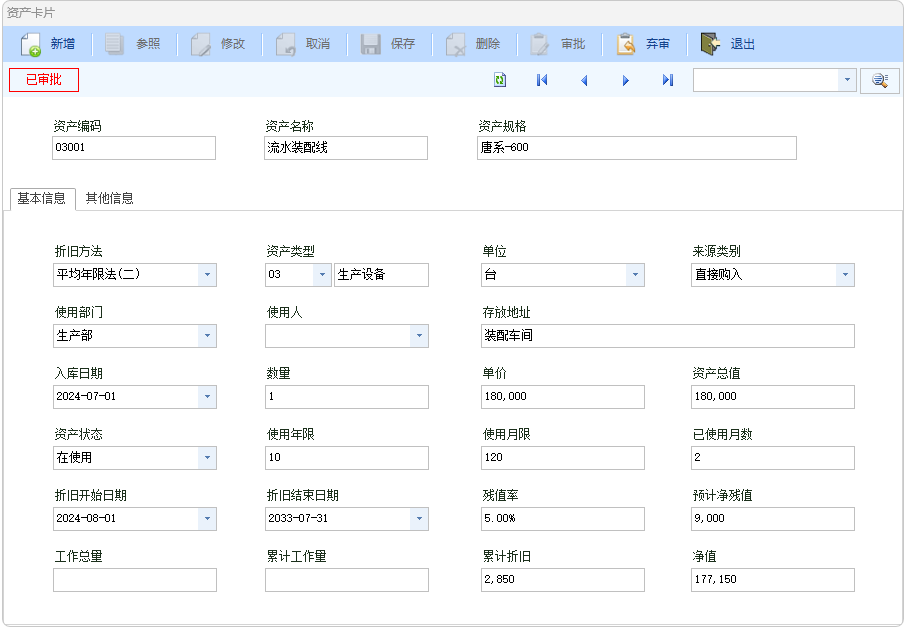This screenshot has width=906, height=629.
Task: Click the 预计净残值 field 9,000
Action: [x=773, y=519]
